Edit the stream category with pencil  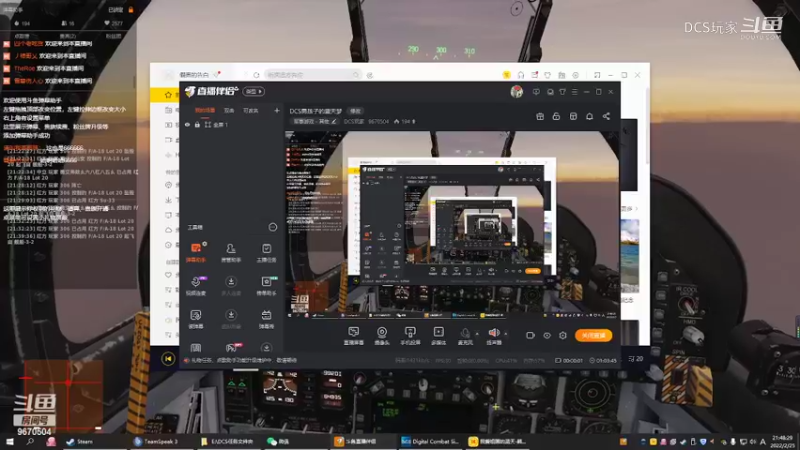point(334,121)
